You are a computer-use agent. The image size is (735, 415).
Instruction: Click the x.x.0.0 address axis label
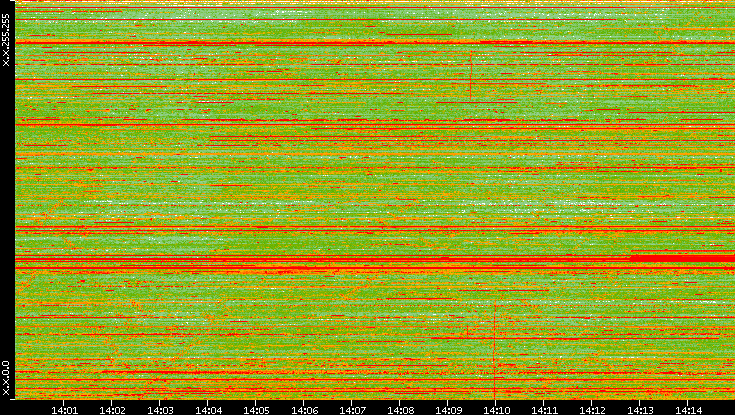point(6,378)
